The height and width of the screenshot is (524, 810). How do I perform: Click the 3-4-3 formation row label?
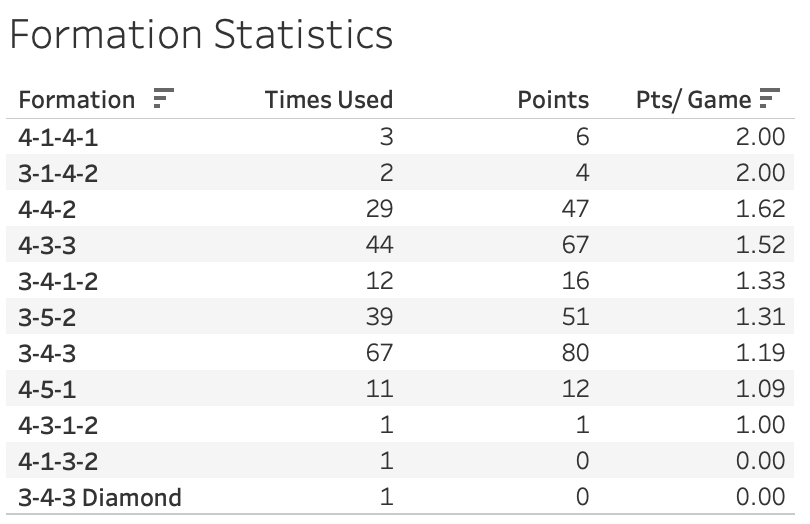coord(47,353)
